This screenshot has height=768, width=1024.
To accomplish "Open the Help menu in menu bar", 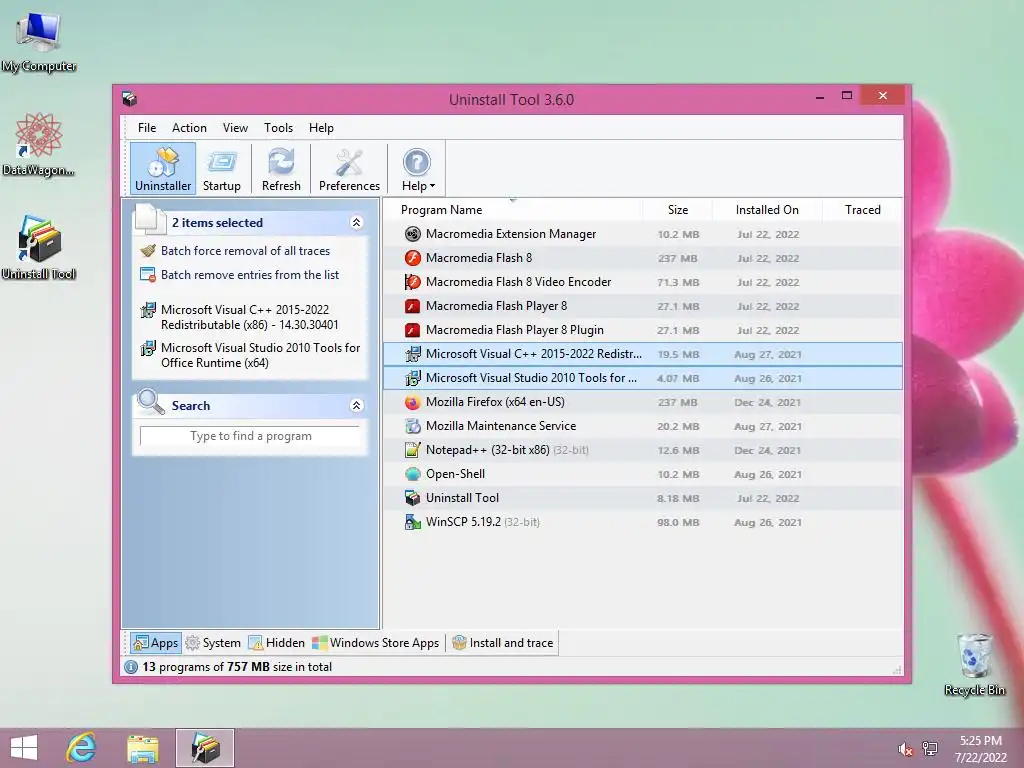I will pos(321,128).
